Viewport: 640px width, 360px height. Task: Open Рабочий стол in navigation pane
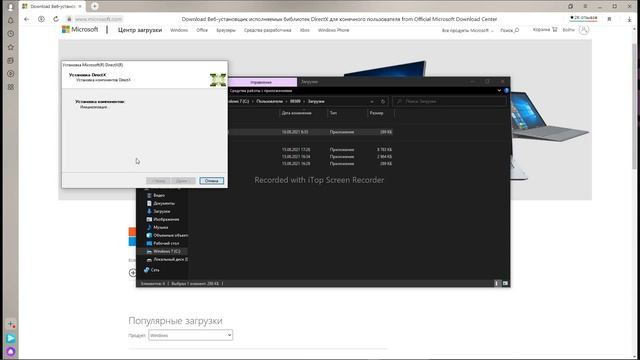click(166, 243)
